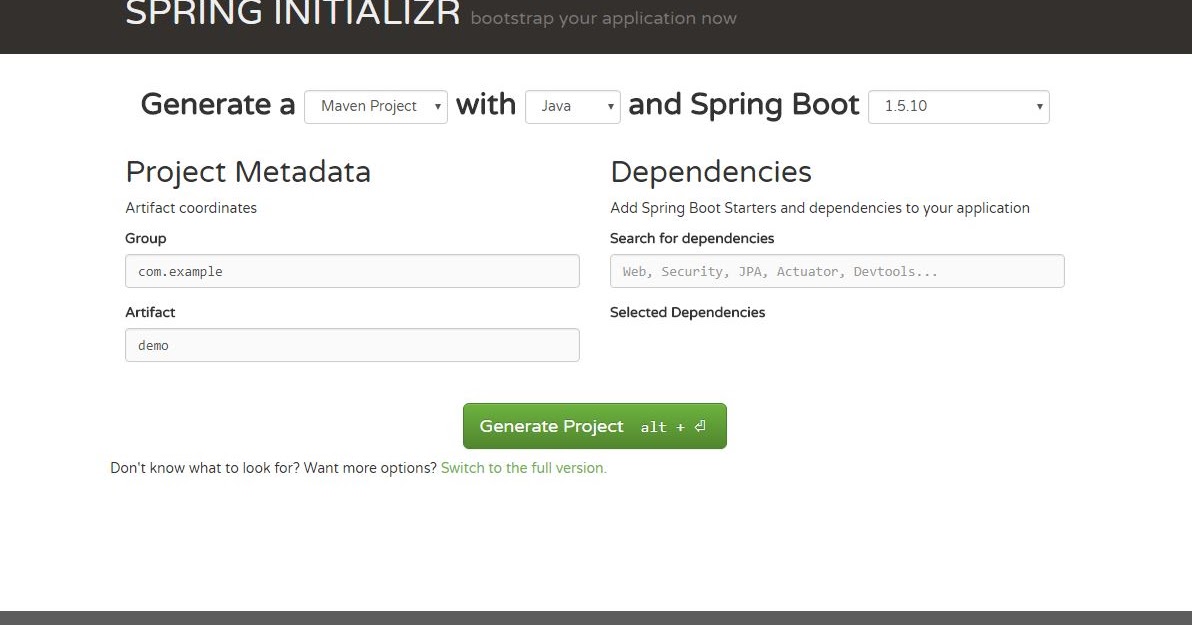
Task: Click the Artifact field label
Action: coord(150,312)
